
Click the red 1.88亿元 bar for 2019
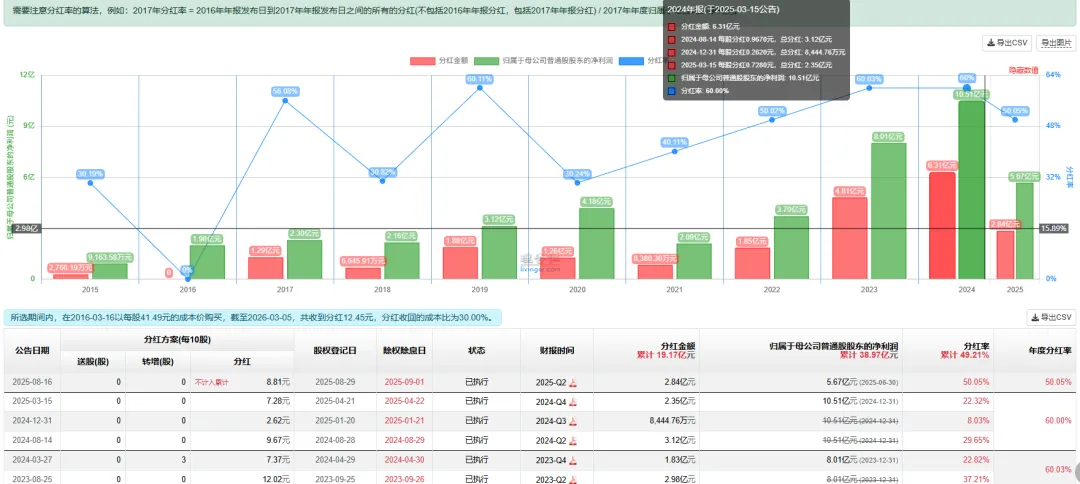460,263
